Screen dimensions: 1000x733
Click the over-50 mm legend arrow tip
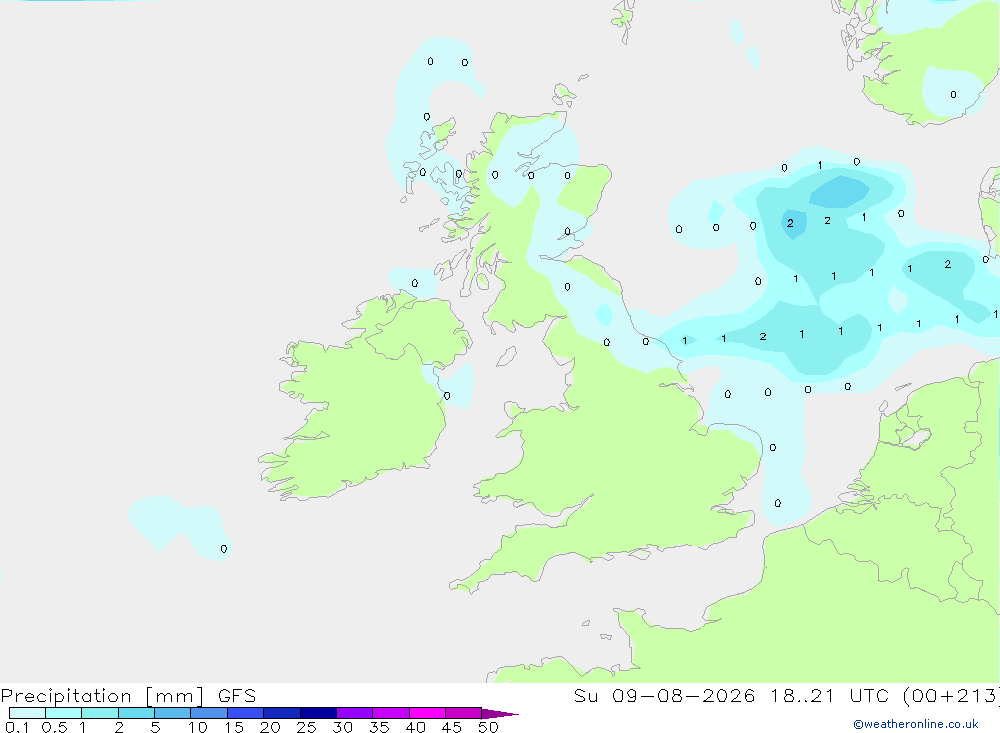(x=500, y=714)
